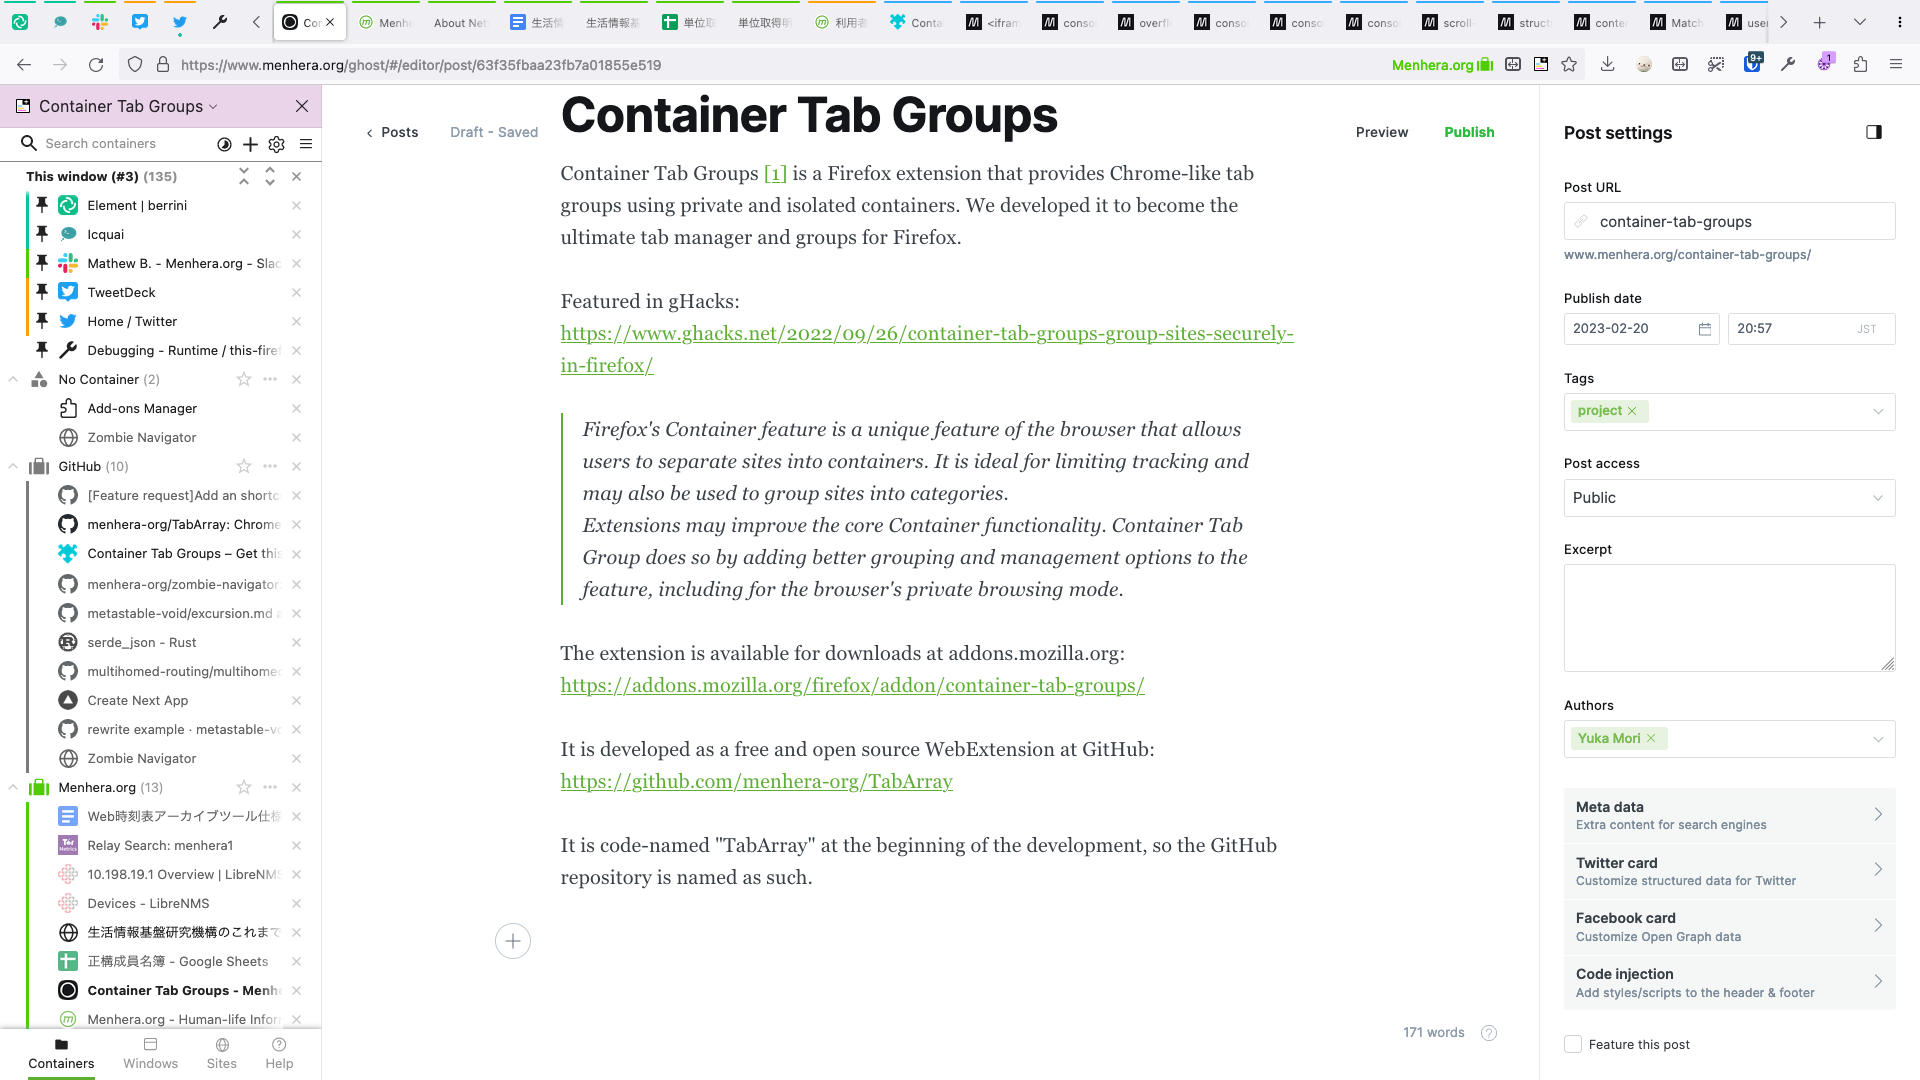This screenshot has width=1920, height=1080.
Task: Open the Post access dropdown
Action: coord(1729,498)
